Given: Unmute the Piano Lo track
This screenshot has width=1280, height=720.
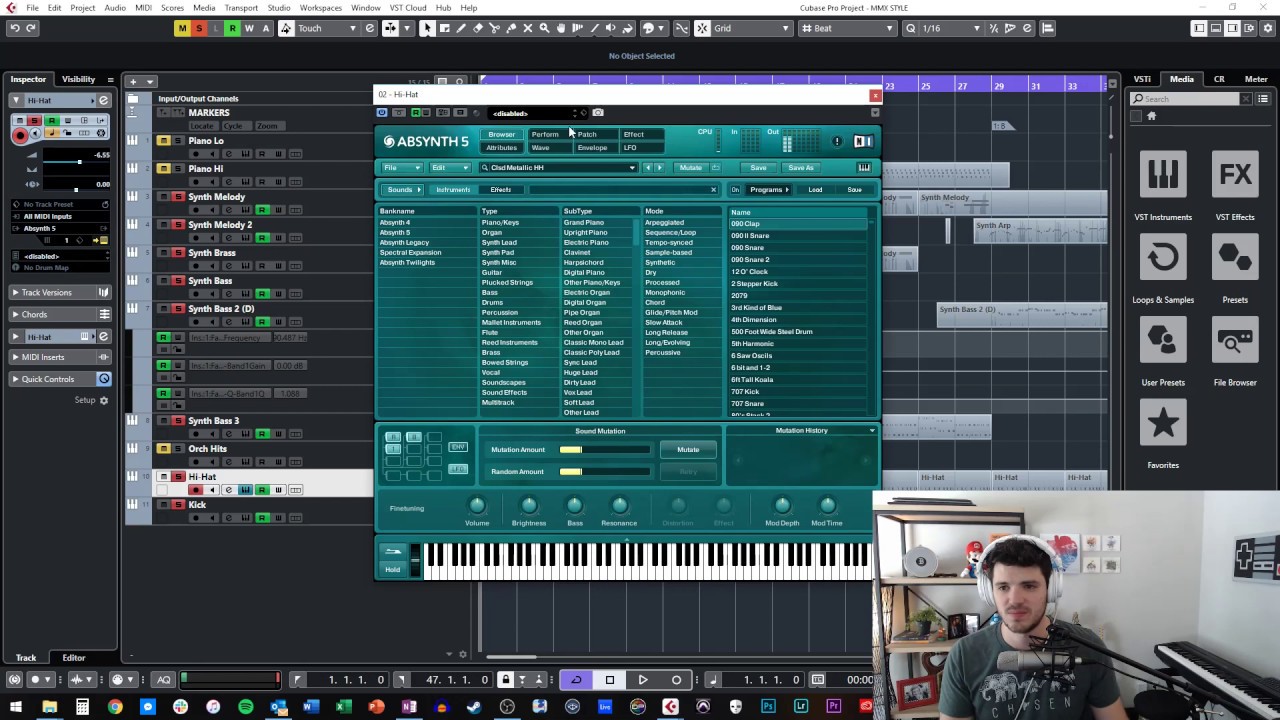Looking at the screenshot, I should click(x=163, y=141).
